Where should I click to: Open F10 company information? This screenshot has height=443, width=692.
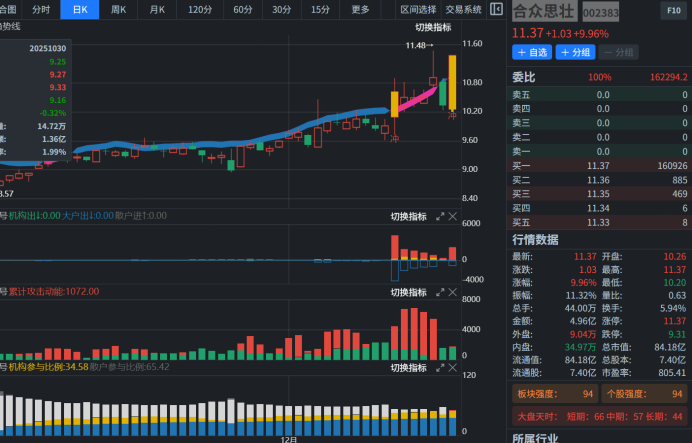tap(673, 10)
